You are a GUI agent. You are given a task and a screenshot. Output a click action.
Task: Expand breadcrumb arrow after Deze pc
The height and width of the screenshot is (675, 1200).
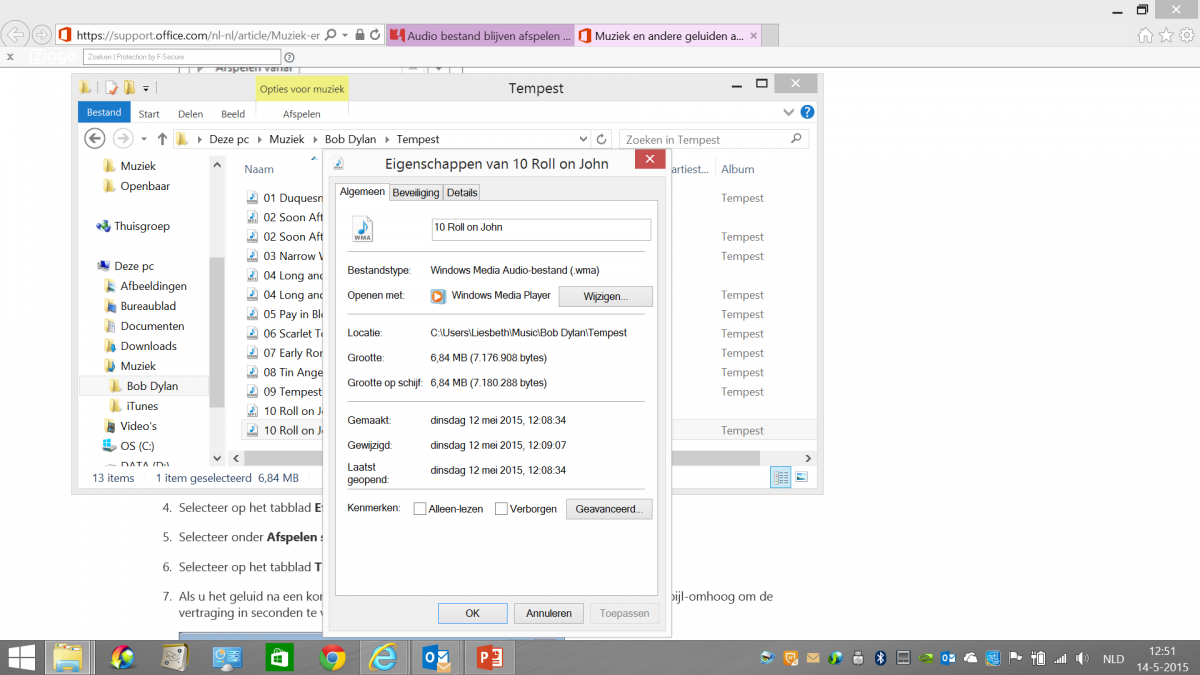[260, 139]
